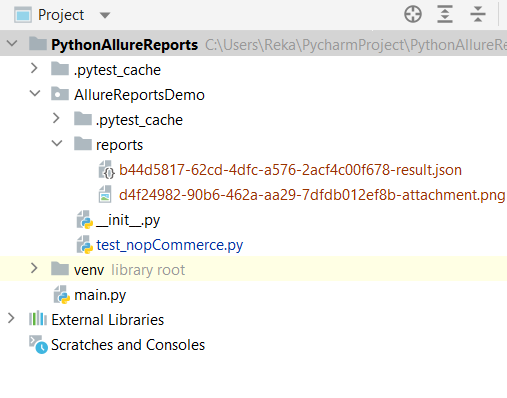The width and height of the screenshot is (507, 398).
Task: Select top-level .pytest_cache folder
Action: pos(117,70)
